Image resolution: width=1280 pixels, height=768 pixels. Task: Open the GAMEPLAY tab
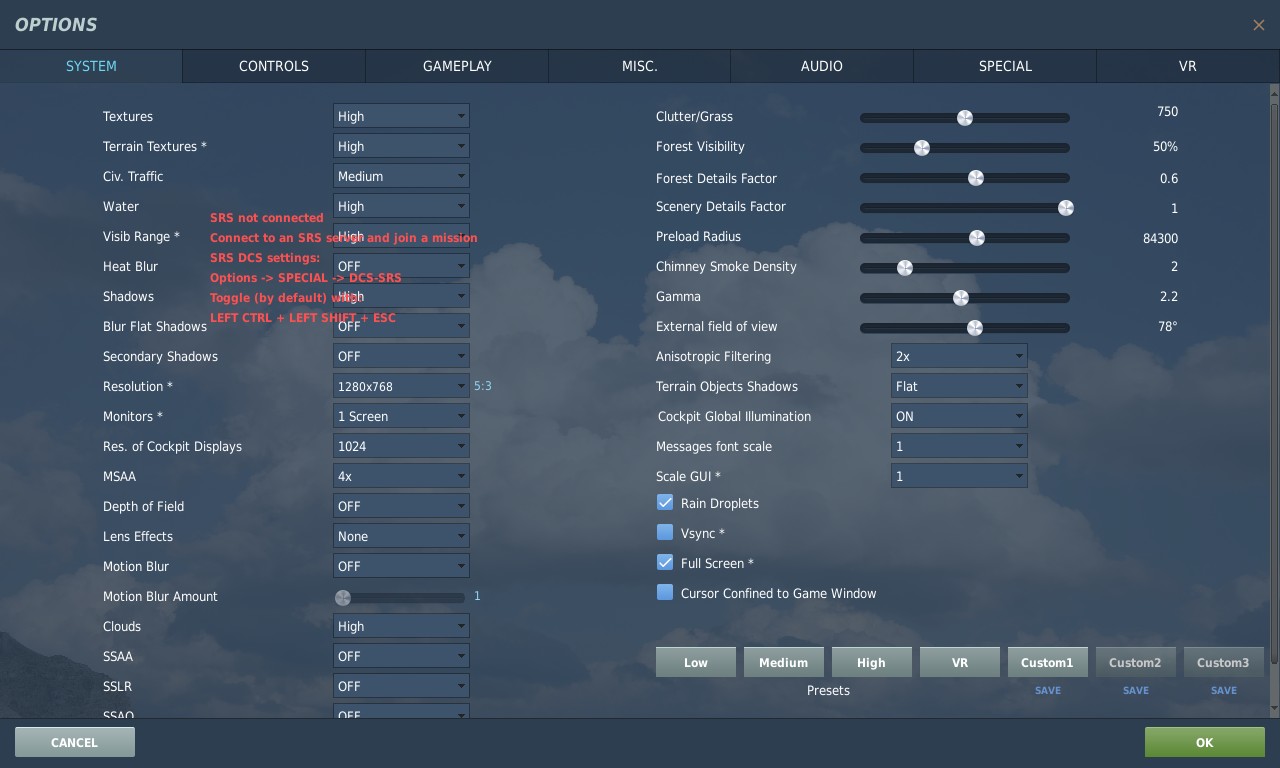pyautogui.click(x=457, y=66)
